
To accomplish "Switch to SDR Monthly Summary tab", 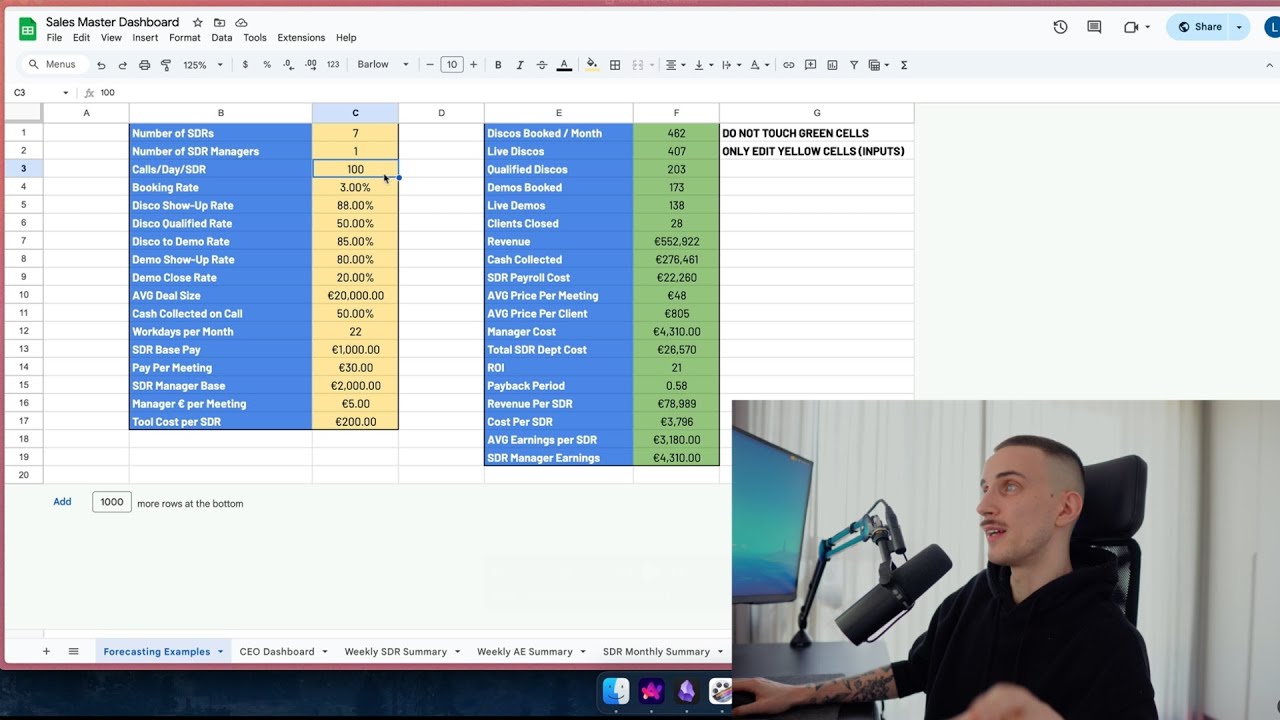I will 656,652.
